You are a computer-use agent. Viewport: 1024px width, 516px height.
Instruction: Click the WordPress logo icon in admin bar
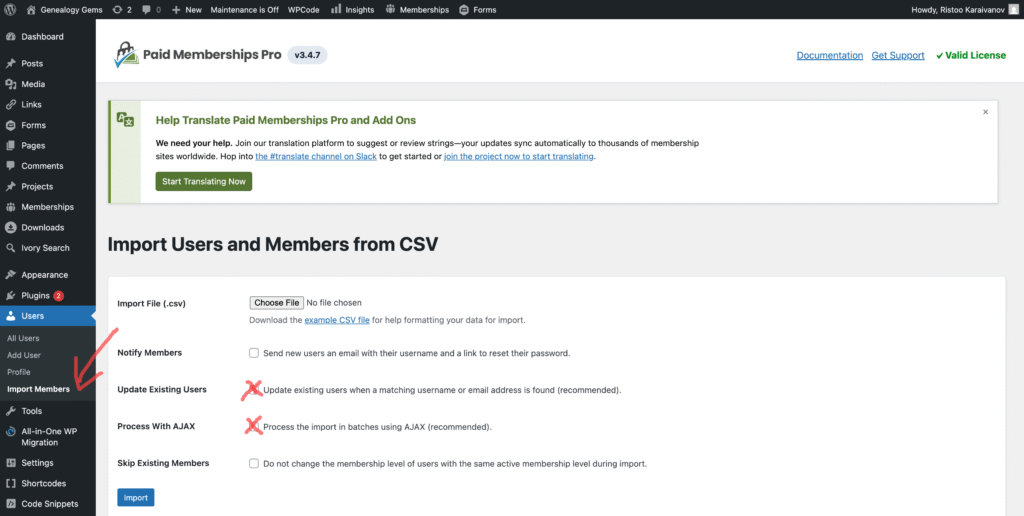point(11,9)
